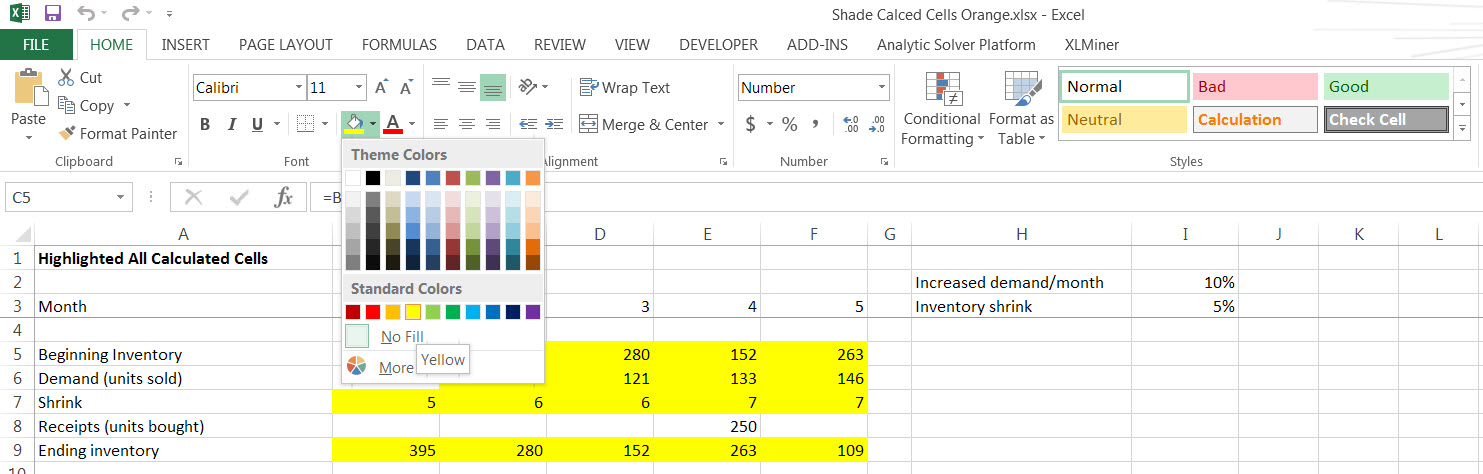Click the Insert Function fx icon
1483x474 pixels.
click(x=284, y=197)
